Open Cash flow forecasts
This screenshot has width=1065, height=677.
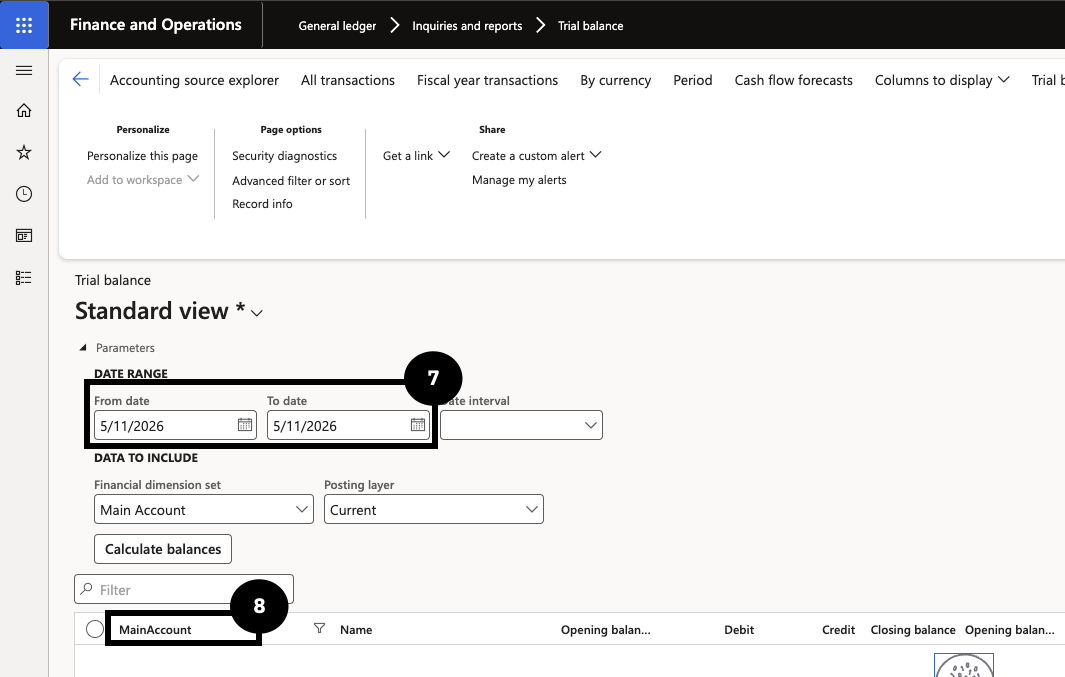click(793, 80)
